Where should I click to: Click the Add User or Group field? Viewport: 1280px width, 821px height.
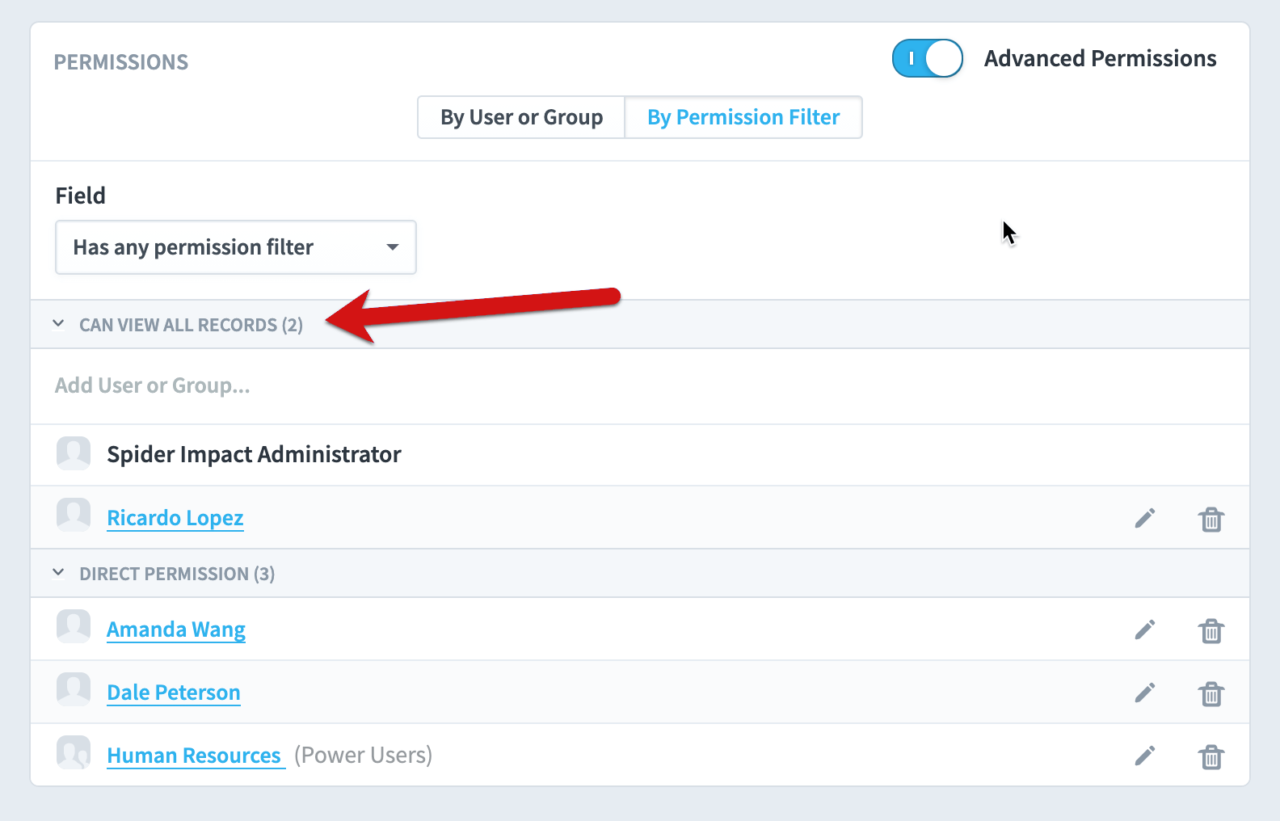152,385
